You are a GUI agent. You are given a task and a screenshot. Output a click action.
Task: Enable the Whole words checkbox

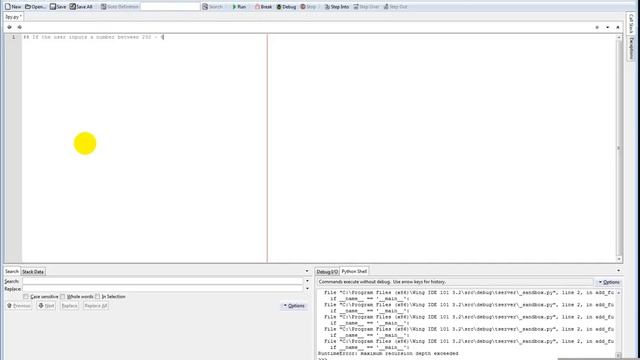pos(62,297)
